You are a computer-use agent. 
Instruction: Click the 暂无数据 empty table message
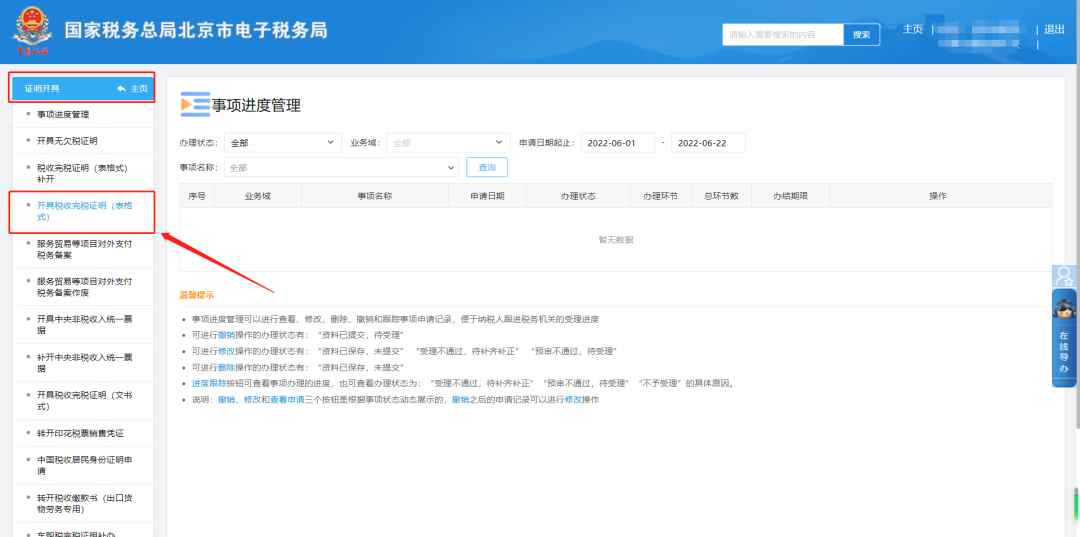click(616, 240)
